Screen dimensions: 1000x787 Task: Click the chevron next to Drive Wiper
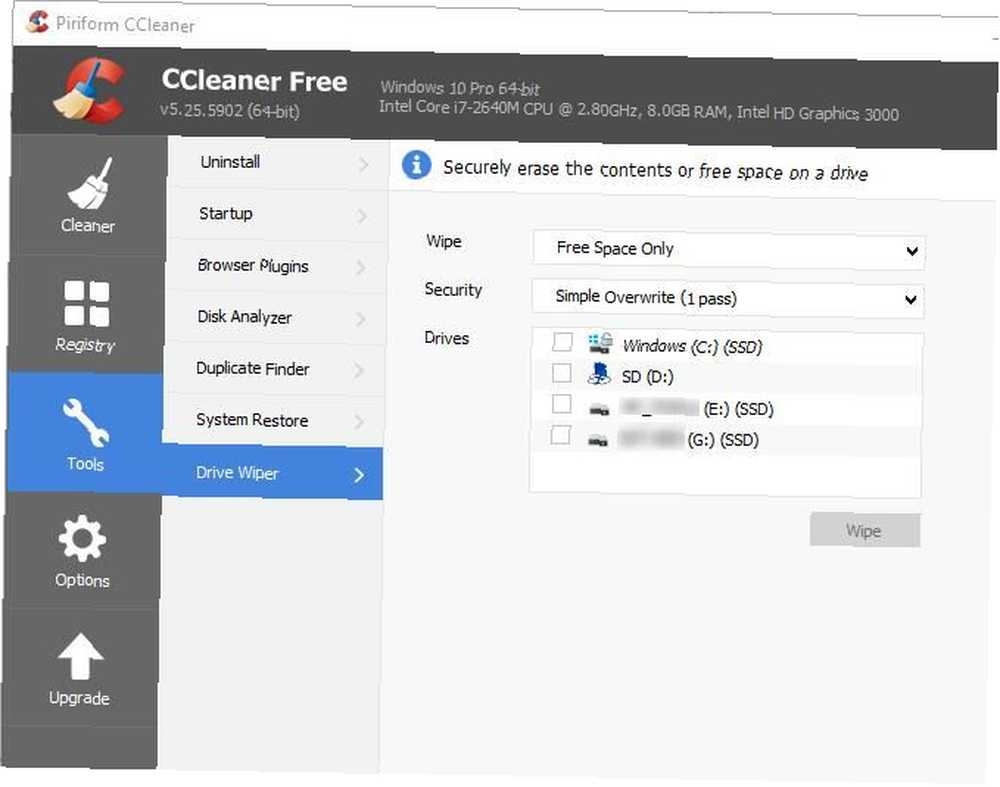click(x=359, y=474)
